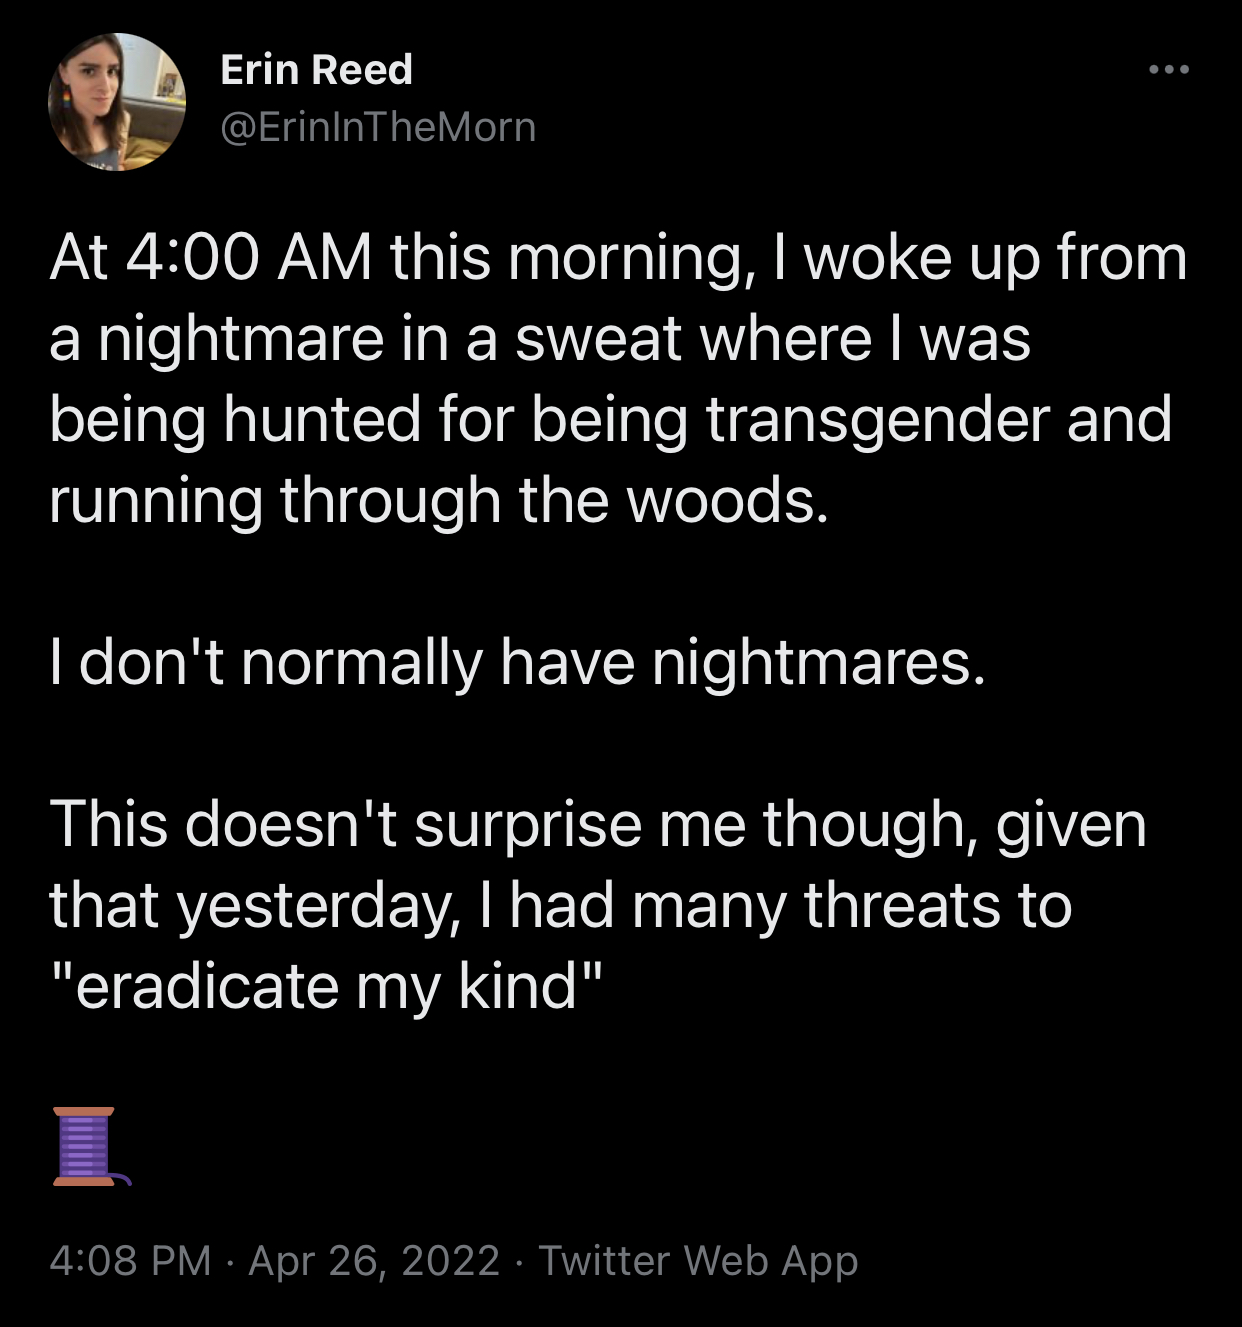Click Erin Reed's profile avatar photo
The height and width of the screenshot is (1327, 1242).
click(117, 102)
